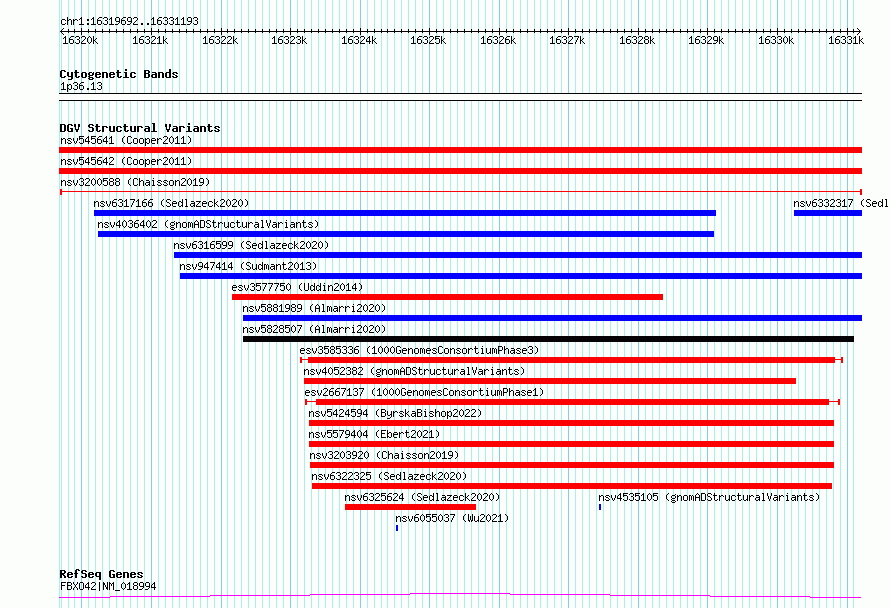
Task: Click the red bar of esv2667137
Action: pos(572,402)
